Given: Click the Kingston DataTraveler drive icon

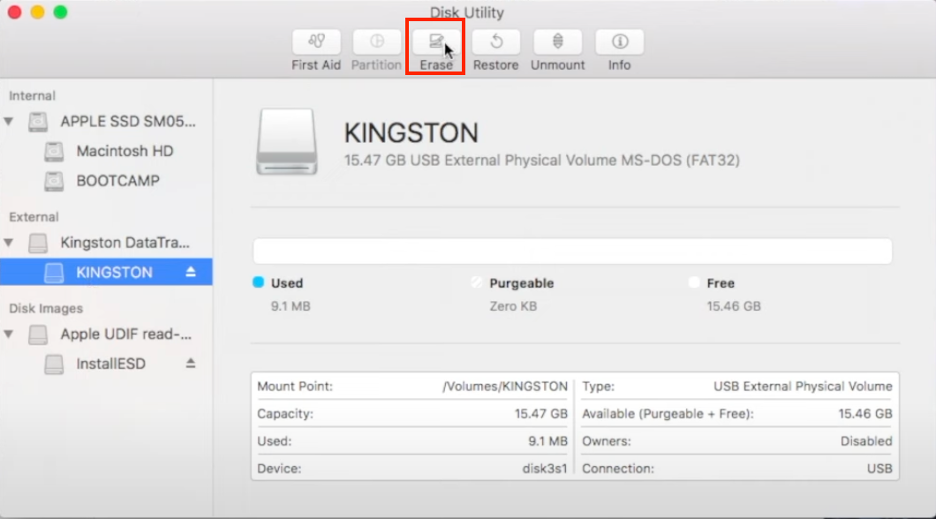Looking at the screenshot, I should [x=38, y=243].
